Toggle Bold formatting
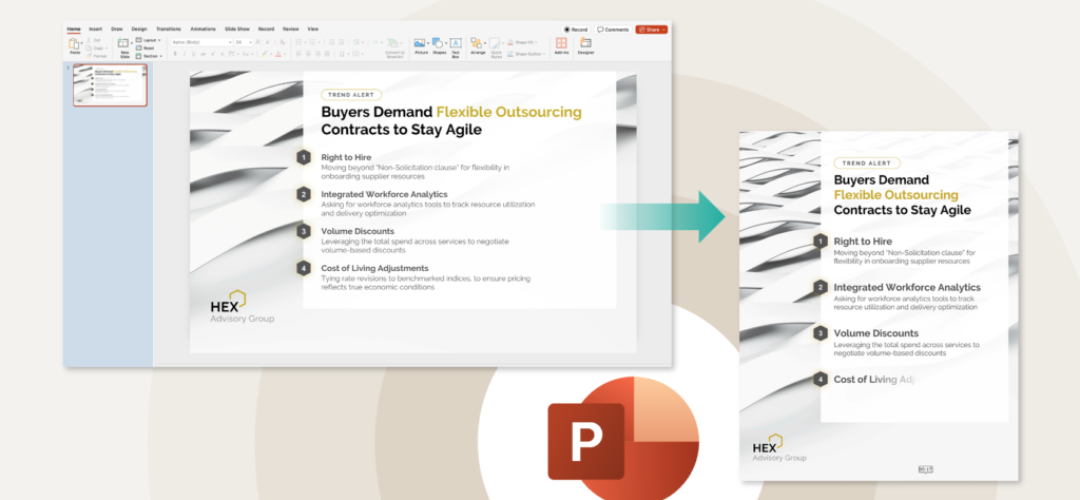 pyautogui.click(x=174, y=54)
